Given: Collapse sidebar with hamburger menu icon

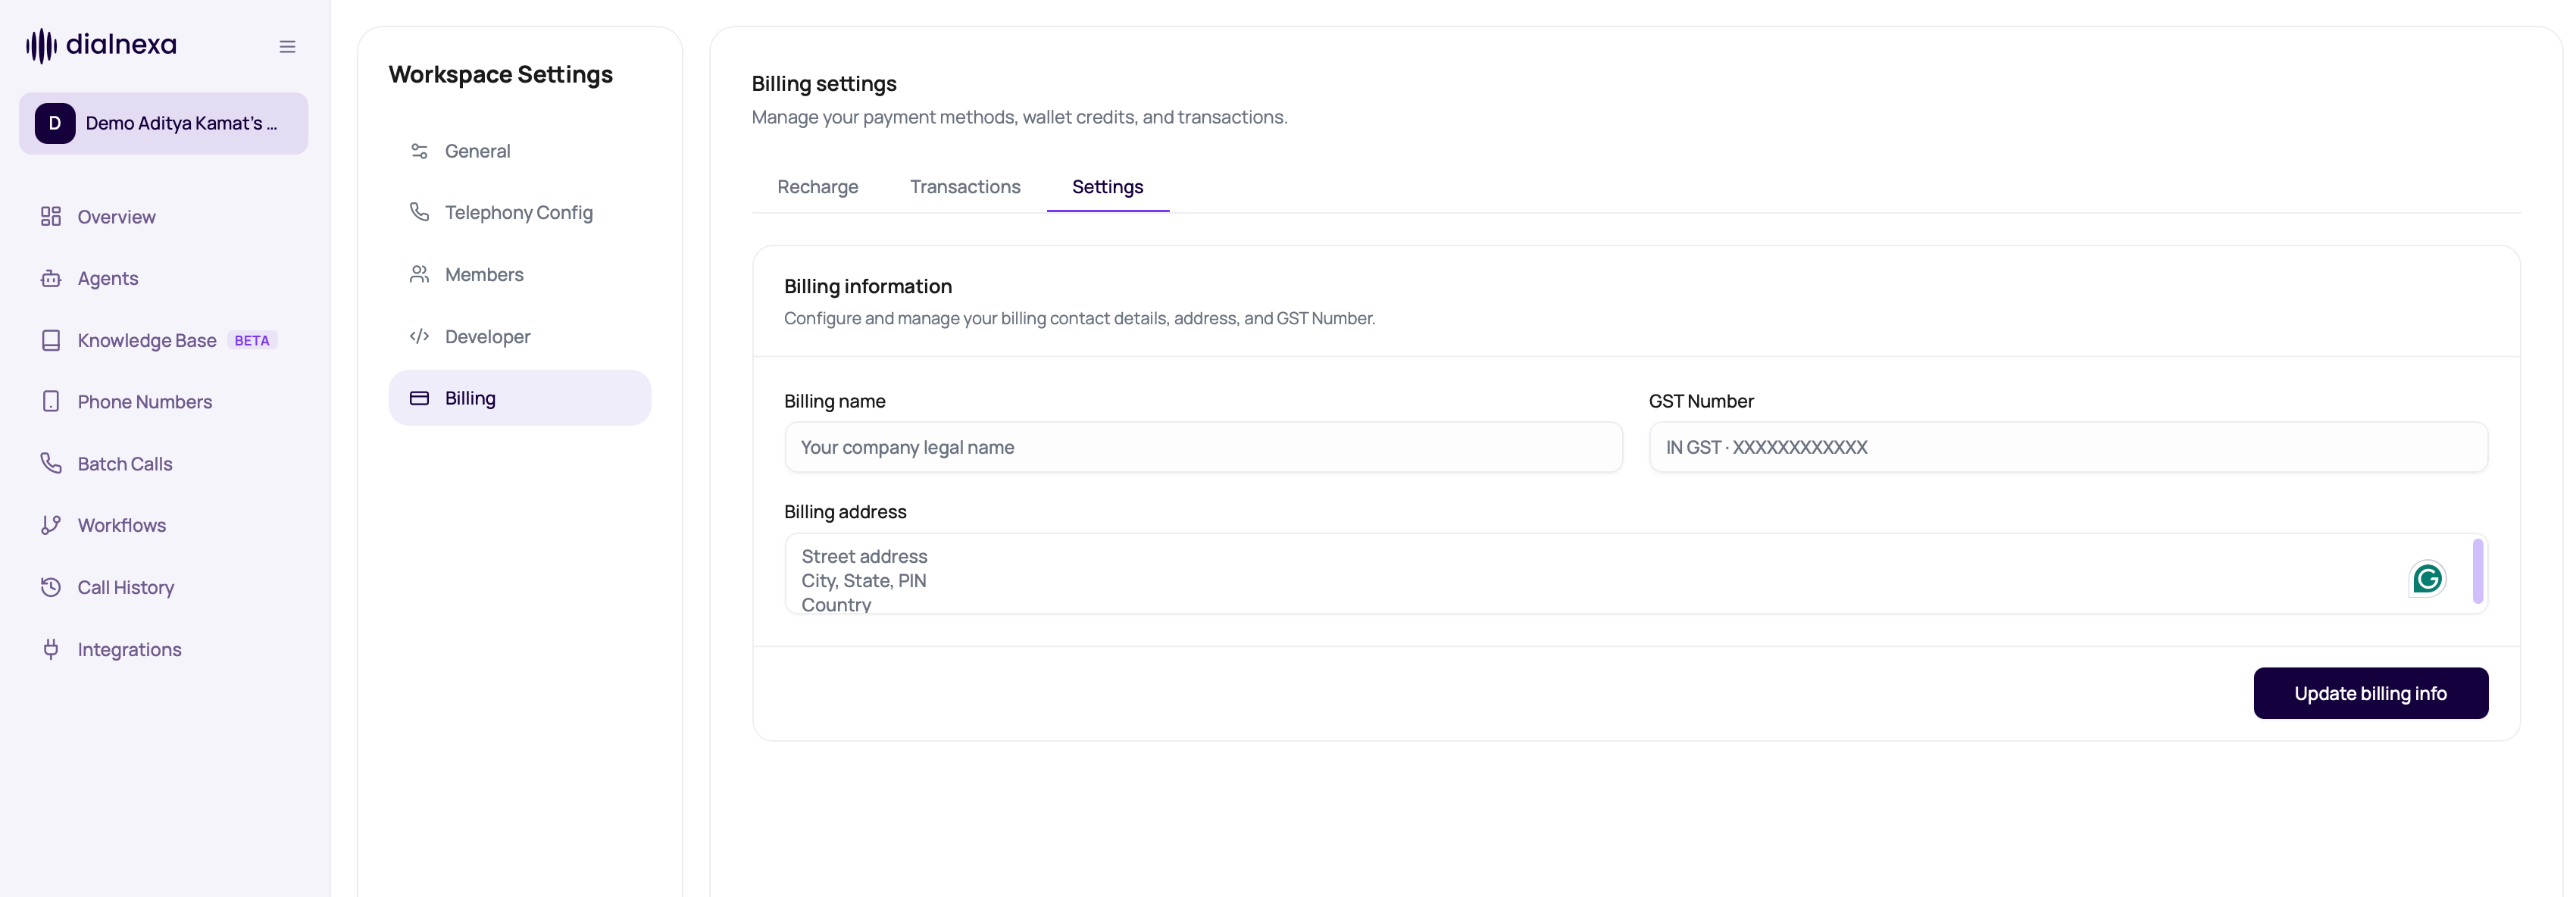Looking at the screenshot, I should pyautogui.click(x=287, y=46).
